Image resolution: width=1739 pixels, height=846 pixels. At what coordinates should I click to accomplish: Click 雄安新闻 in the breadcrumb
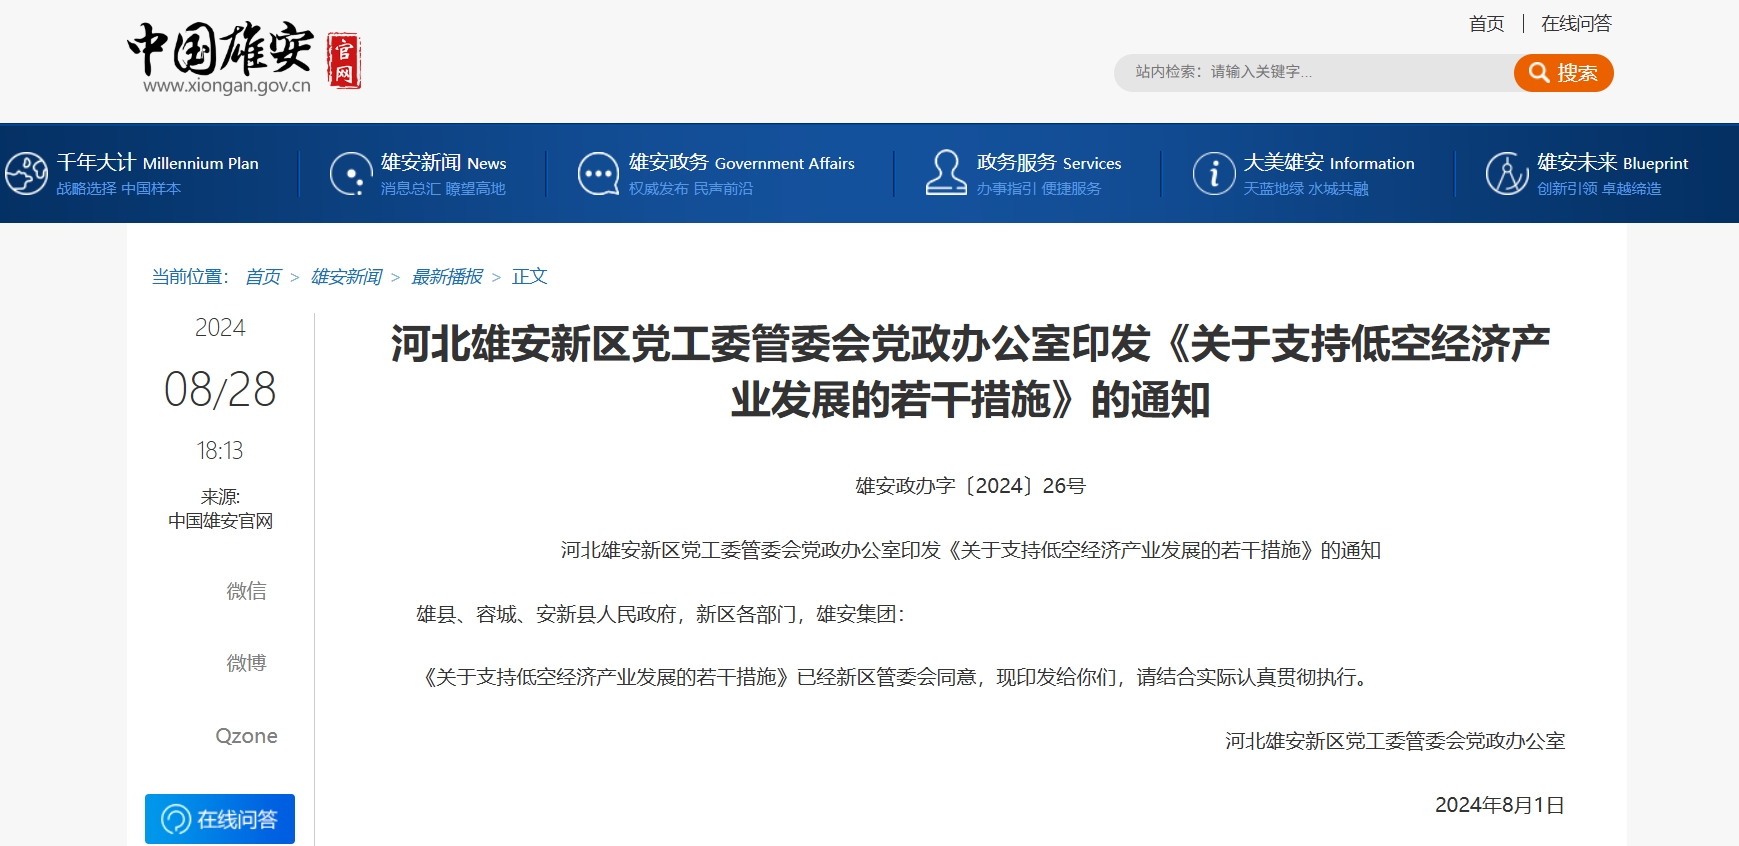pyautogui.click(x=346, y=277)
